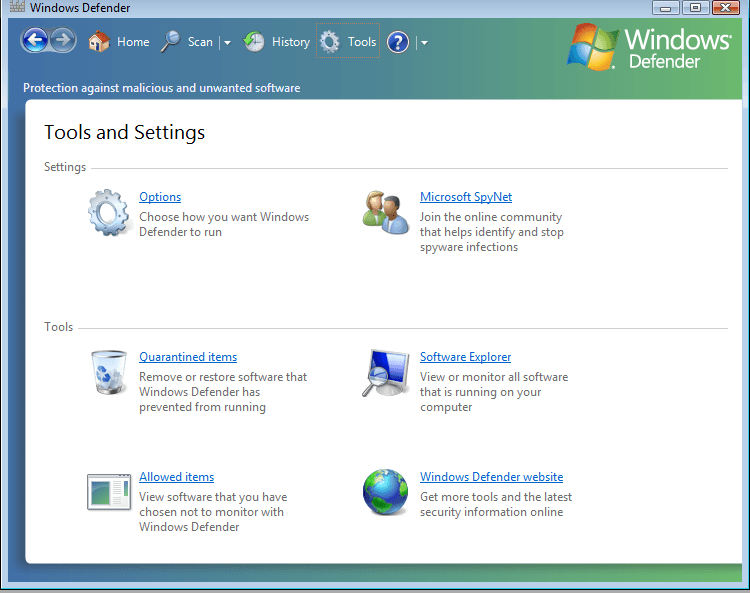
Task: Click 'Remove or restore software' description text
Action: coord(223,392)
